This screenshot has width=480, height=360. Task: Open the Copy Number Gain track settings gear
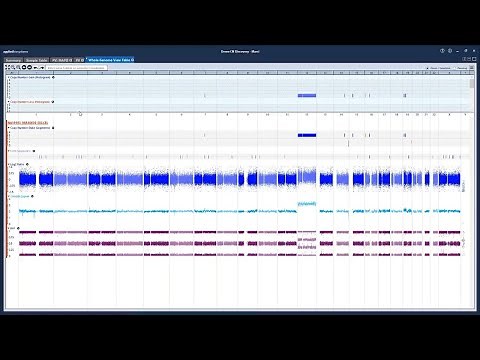[53, 77]
